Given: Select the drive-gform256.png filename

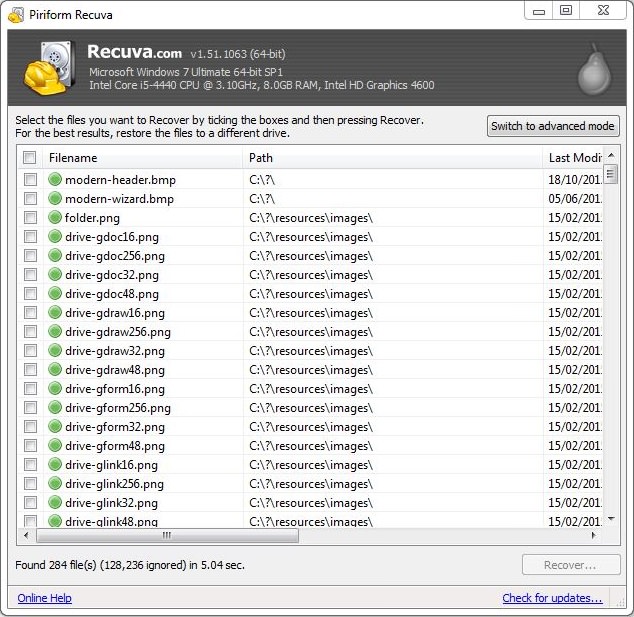Looking at the screenshot, I should point(118,408).
